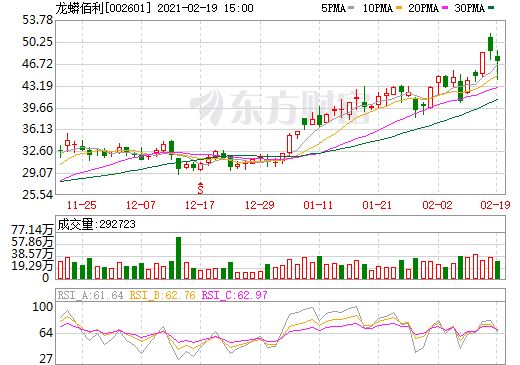Viewport: 520px width, 365px height.
Task: Click the 12-17 date axis label
Action: point(200,205)
